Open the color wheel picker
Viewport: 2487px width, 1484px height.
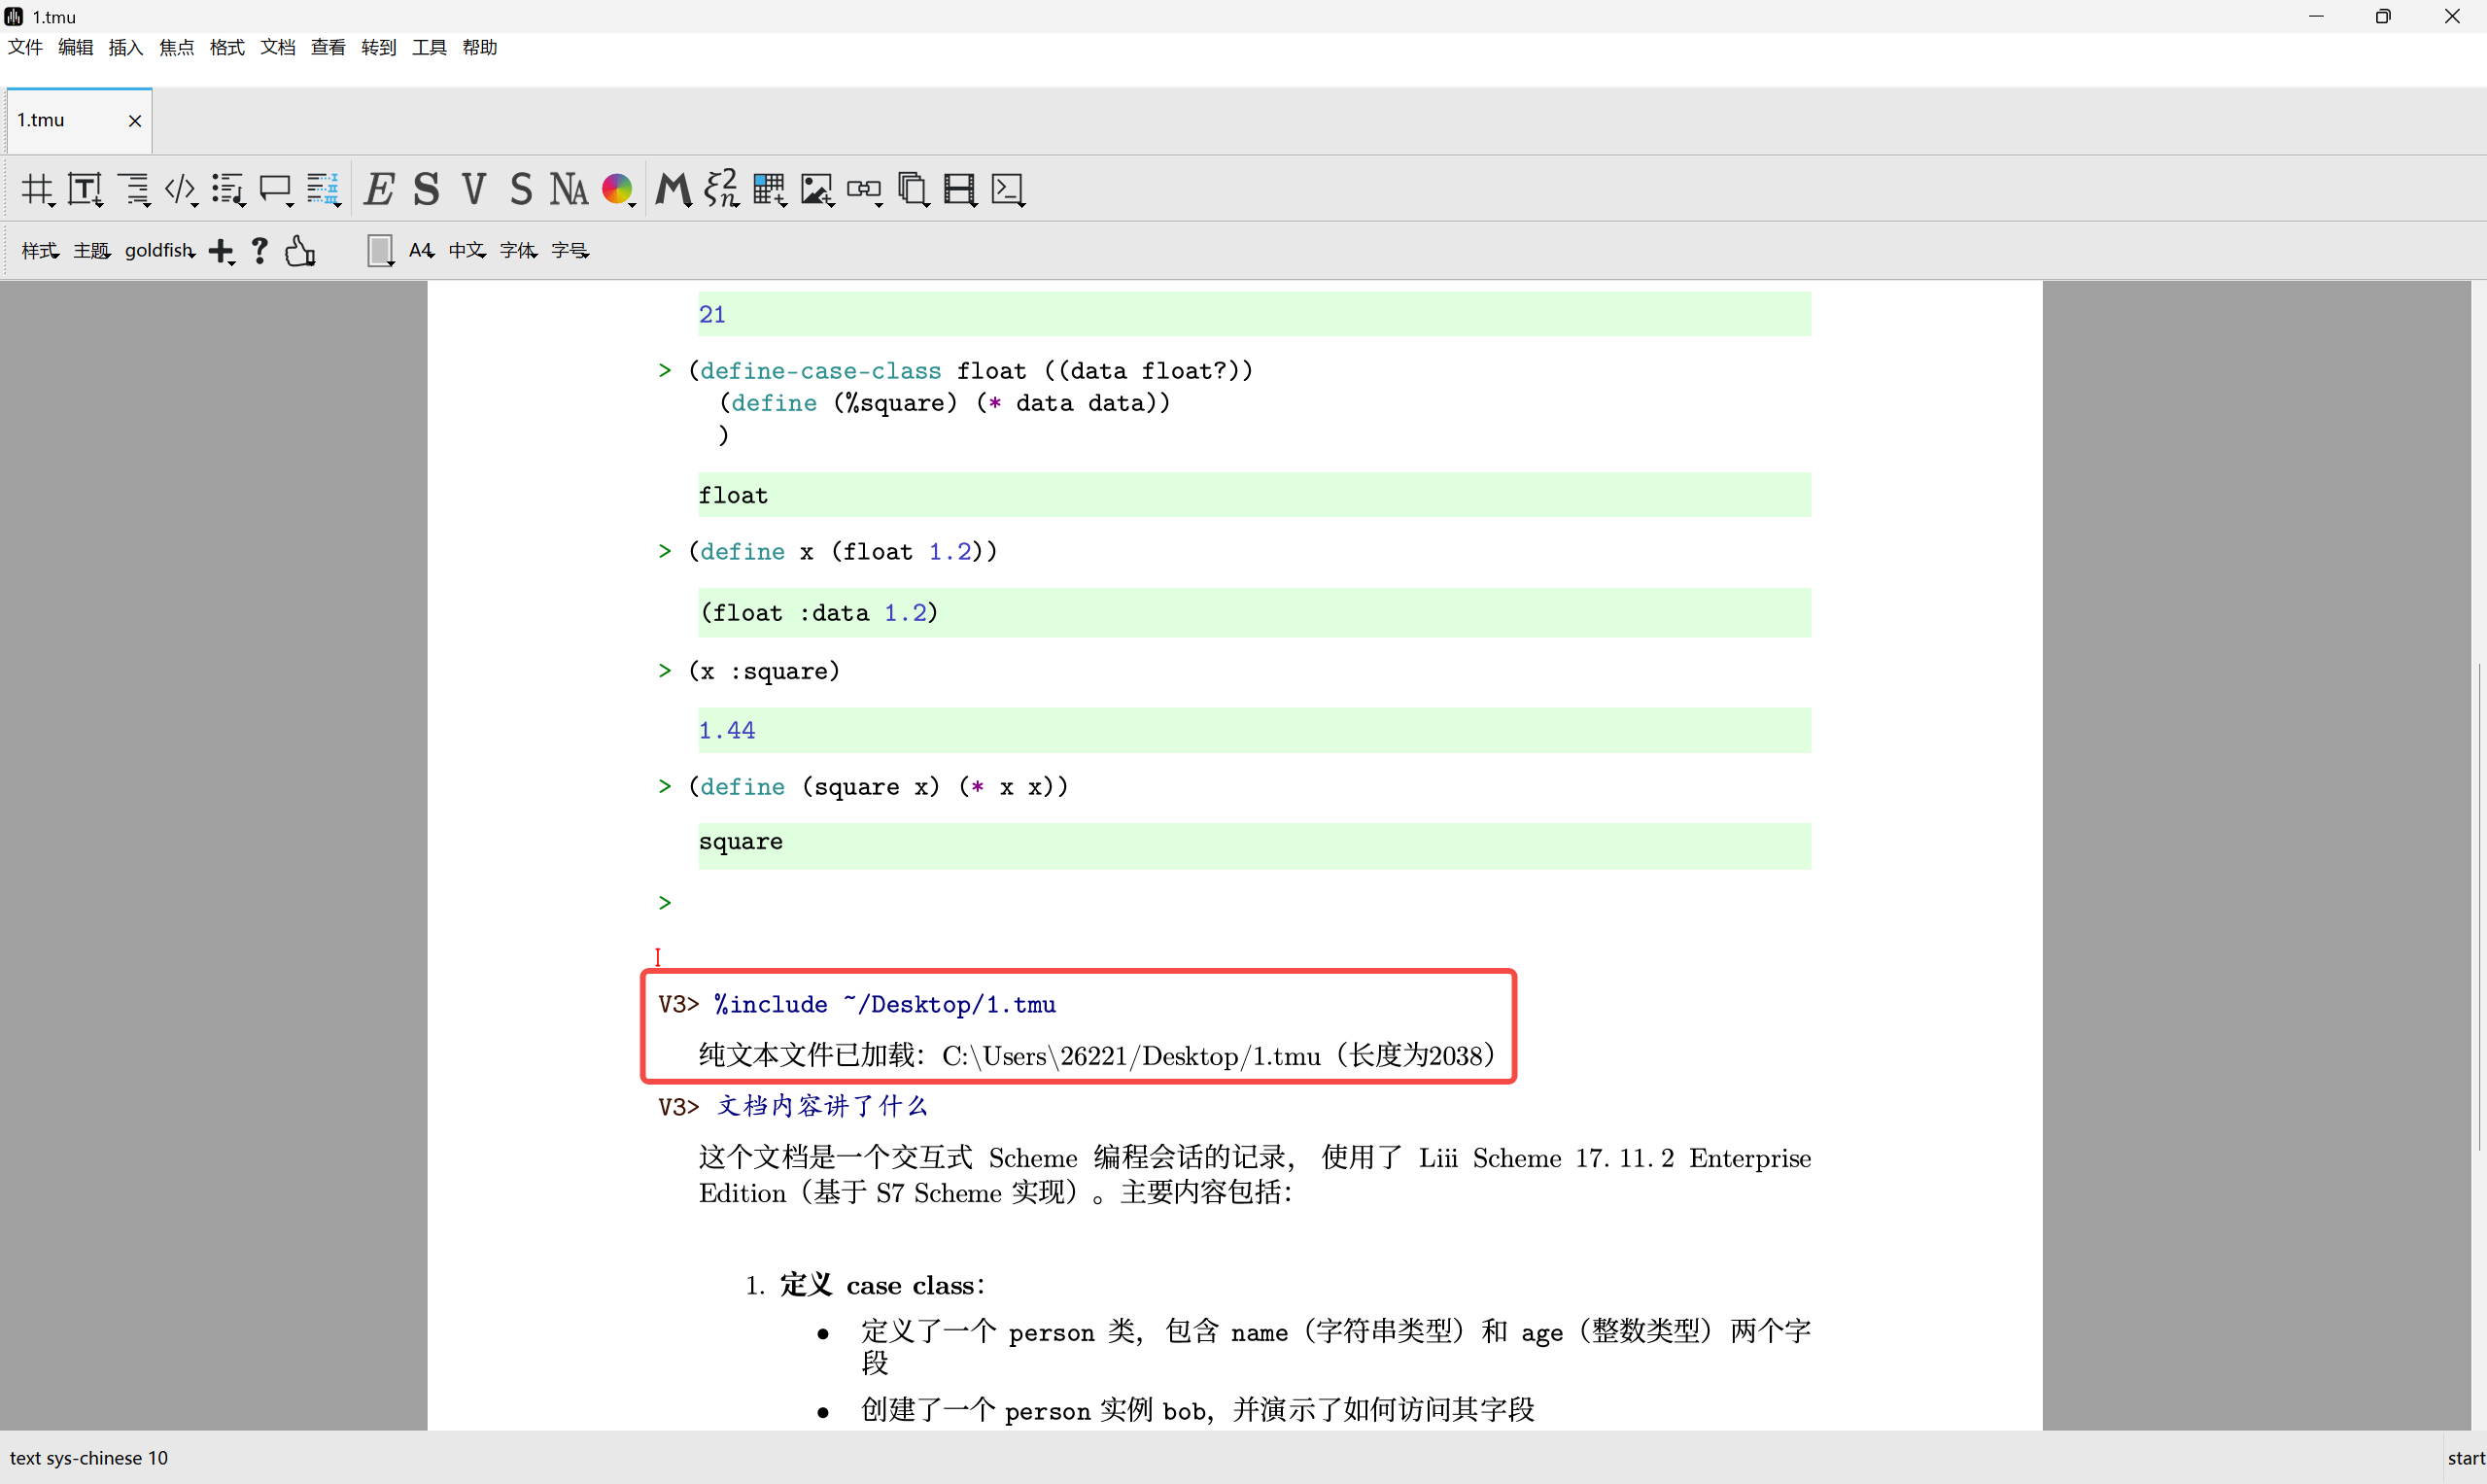click(x=617, y=189)
